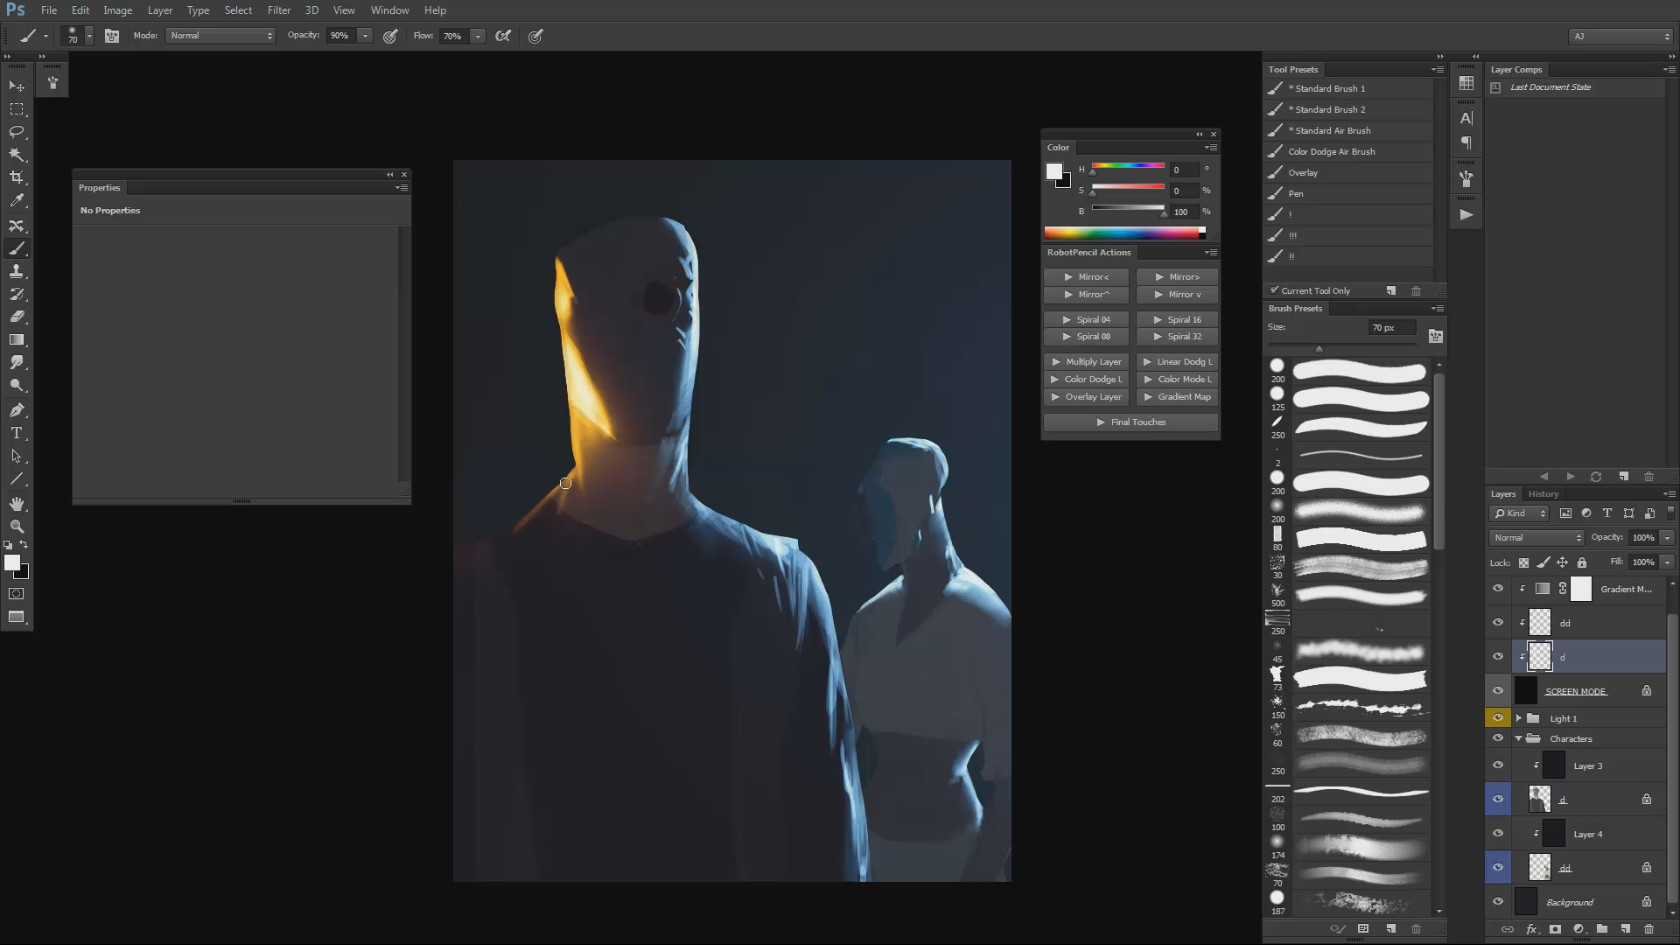Toggle the Current Tool Only checkbox

pos(1275,290)
